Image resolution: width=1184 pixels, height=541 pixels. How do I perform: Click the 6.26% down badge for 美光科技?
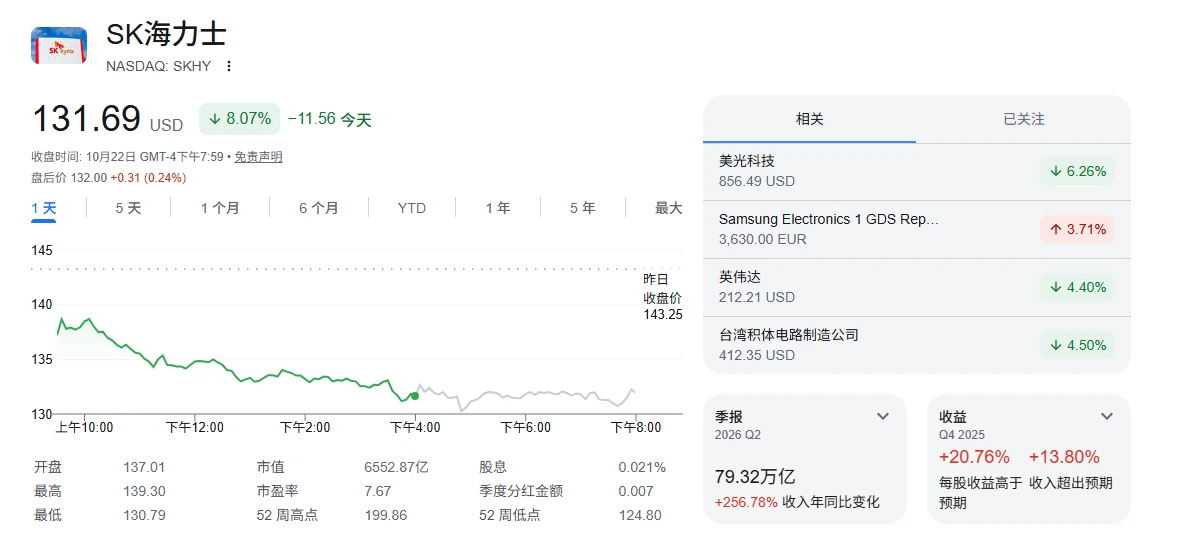pos(1078,172)
